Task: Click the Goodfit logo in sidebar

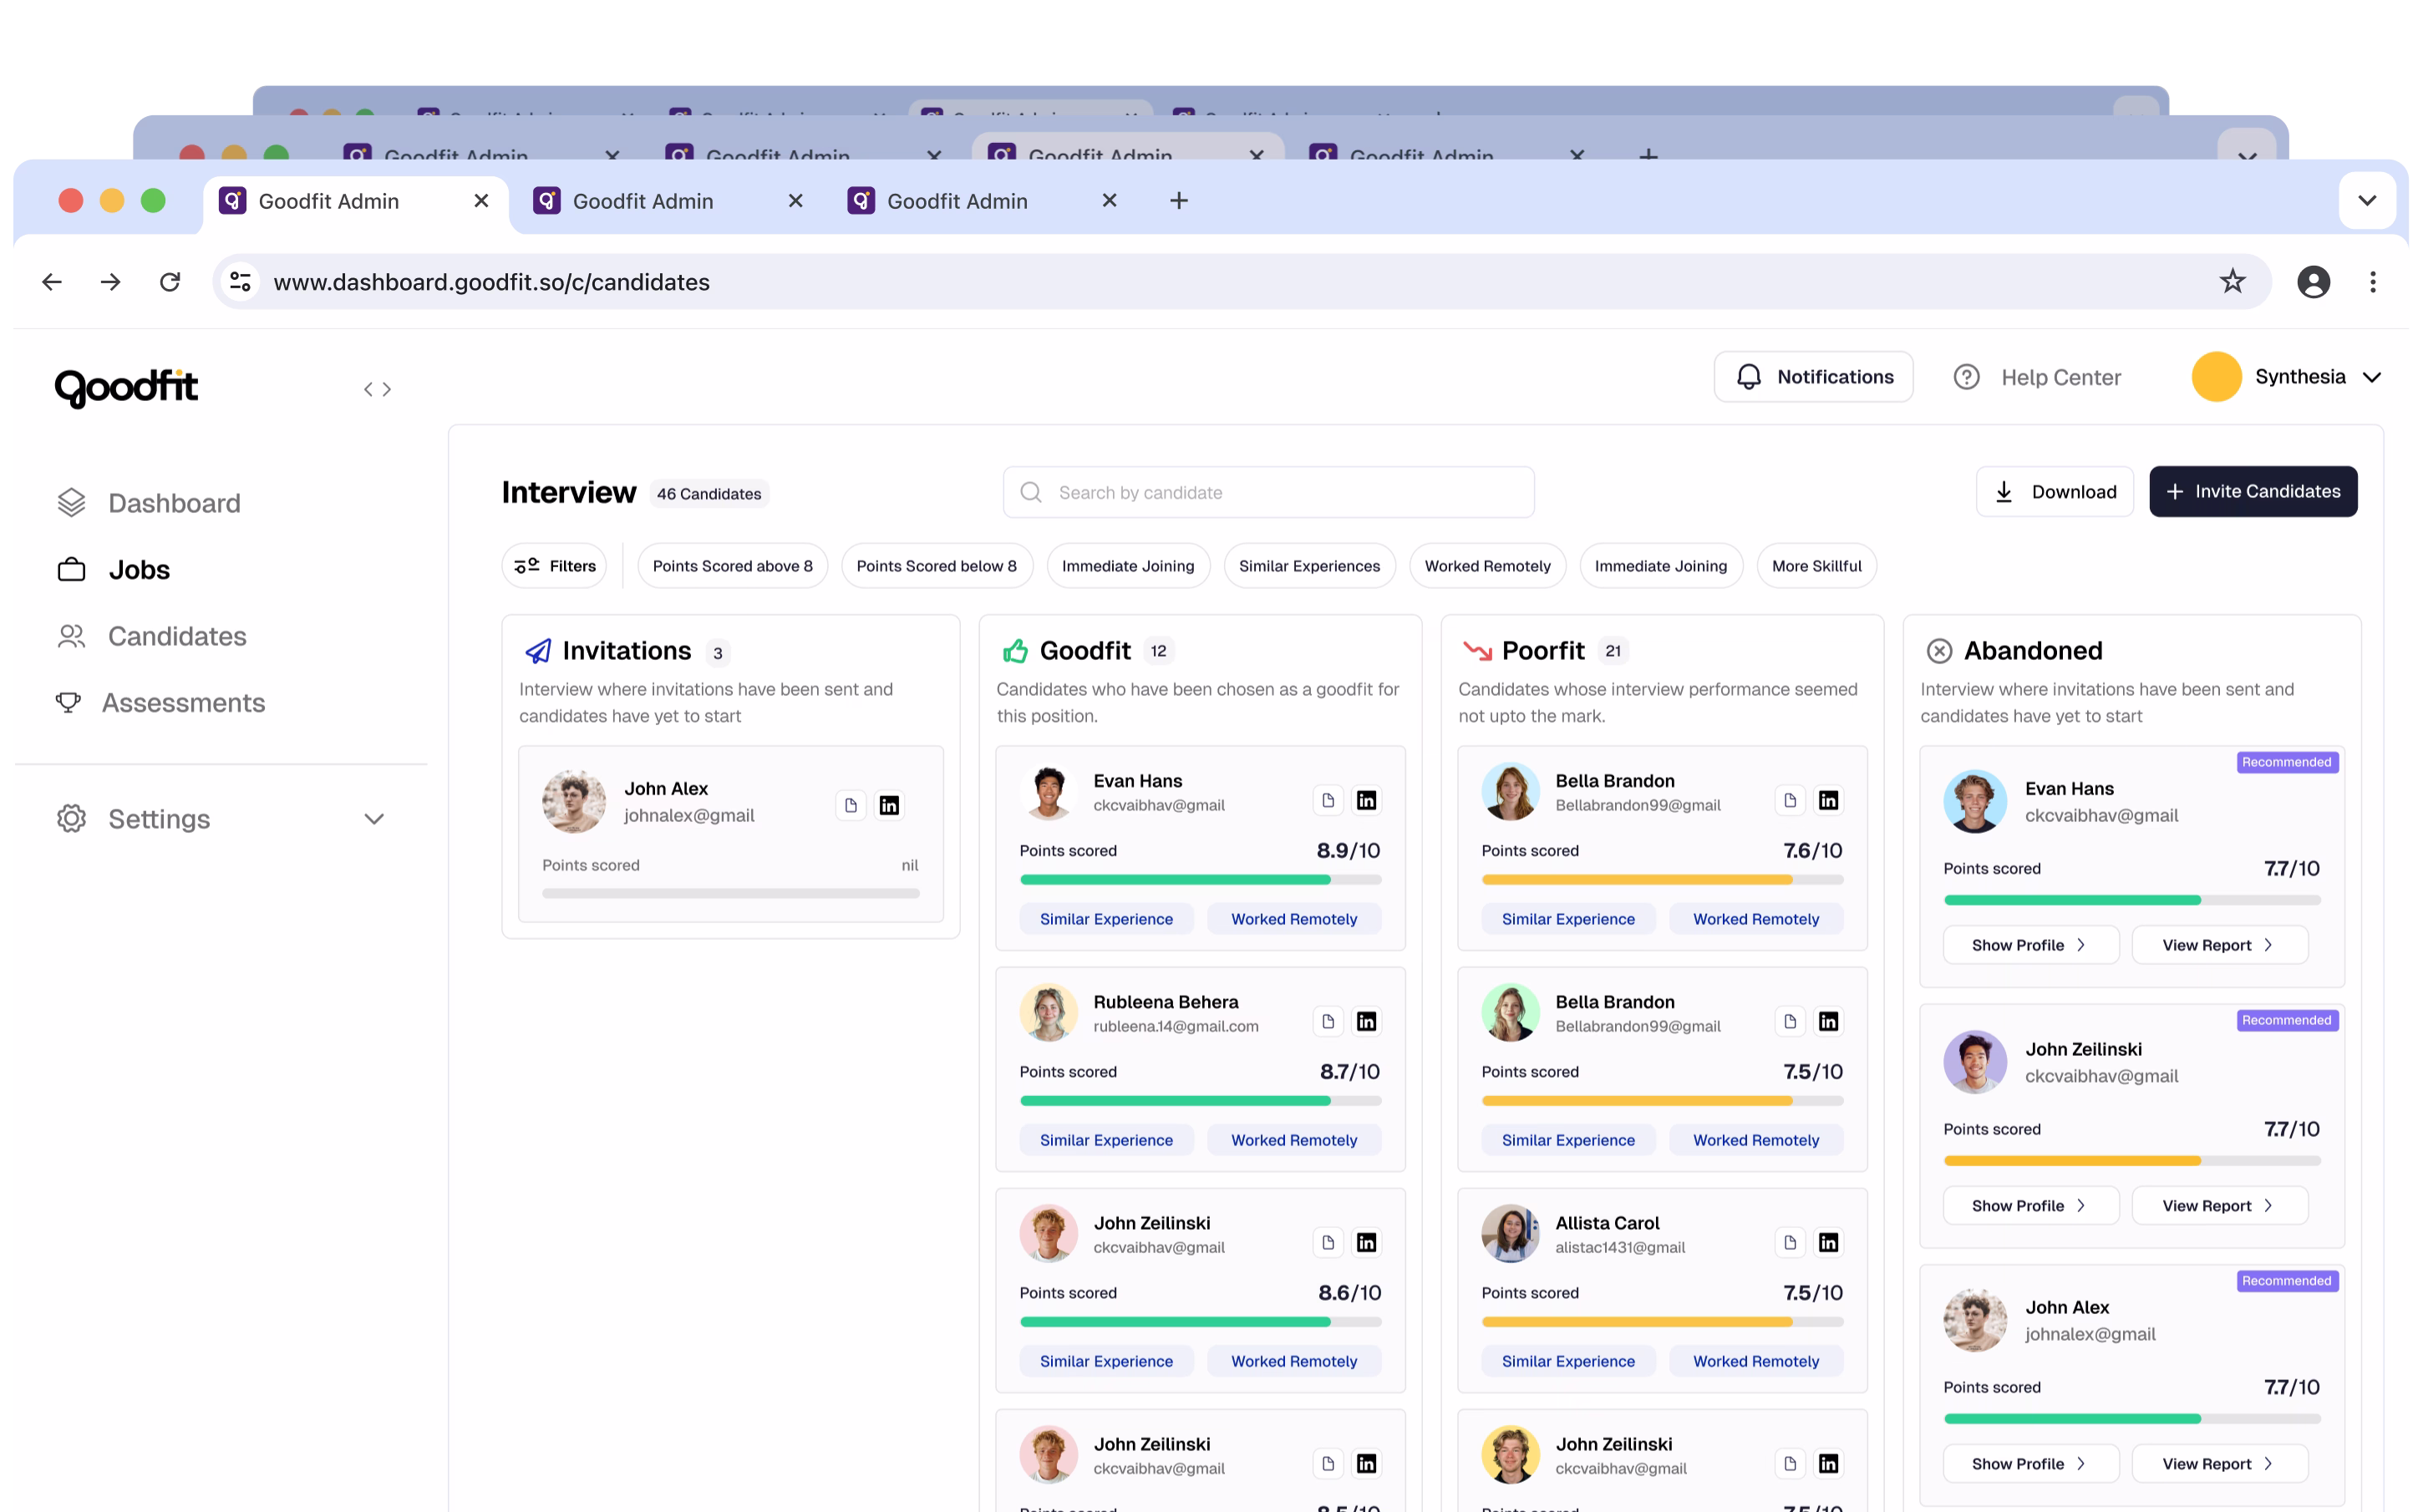Action: pyautogui.click(x=126, y=388)
